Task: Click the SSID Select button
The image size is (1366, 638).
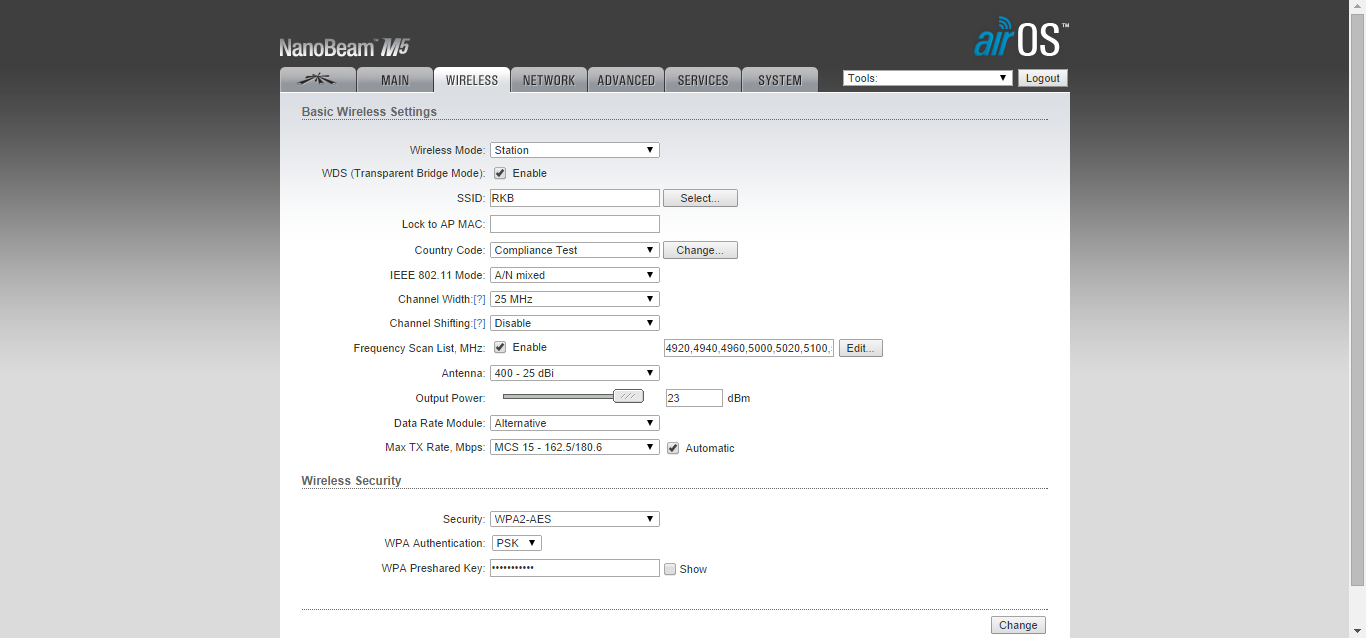Action: pyautogui.click(x=700, y=198)
